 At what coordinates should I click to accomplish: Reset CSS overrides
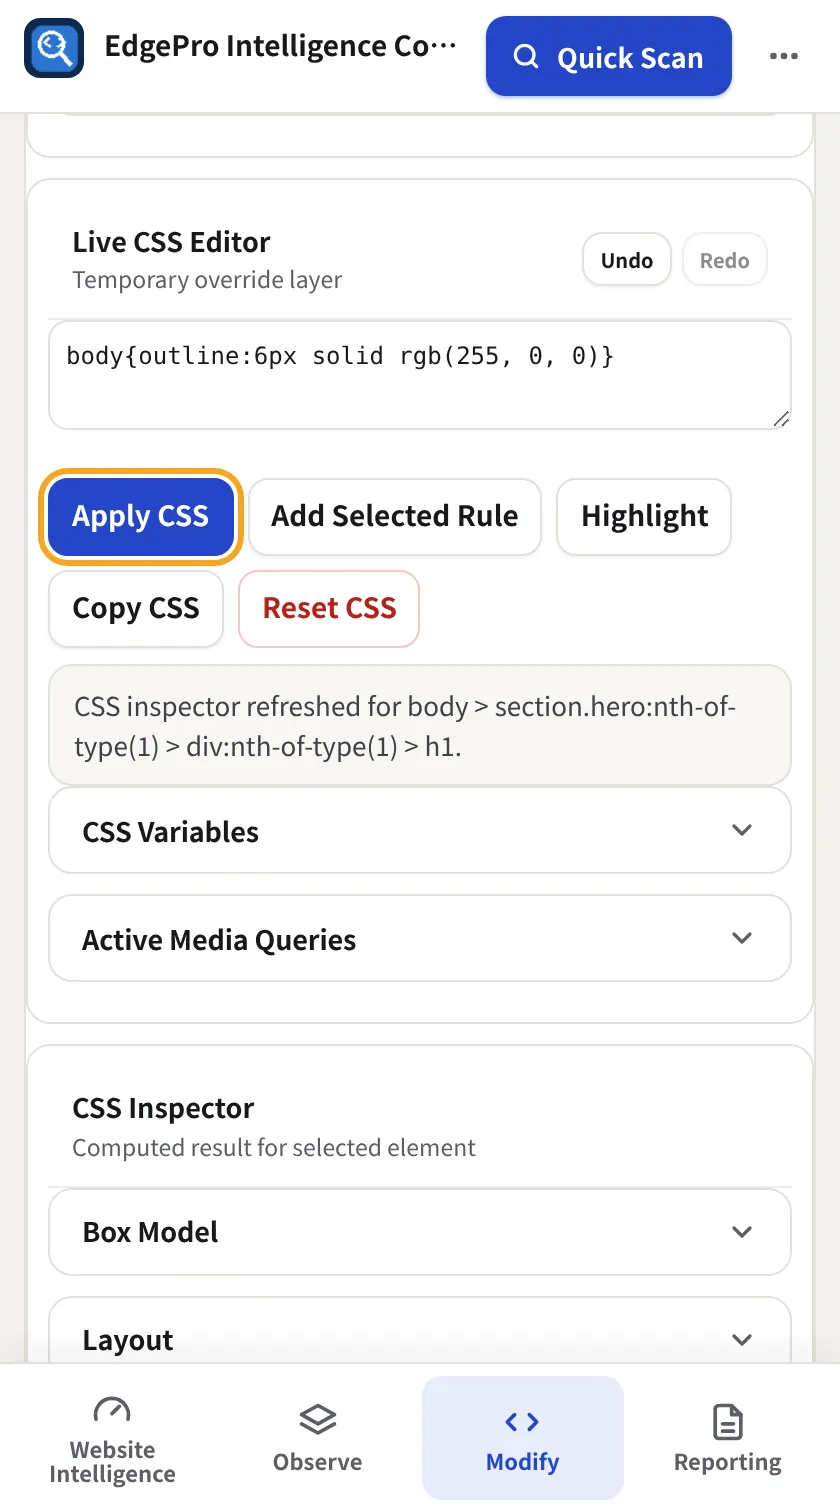(x=329, y=608)
